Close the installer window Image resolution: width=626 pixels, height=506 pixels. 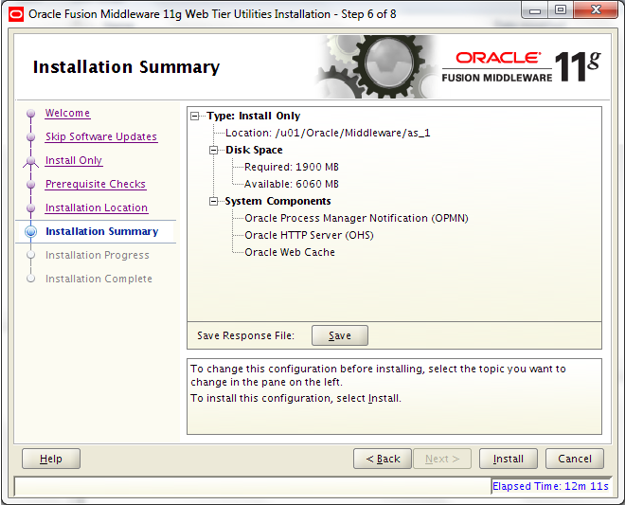596,10
